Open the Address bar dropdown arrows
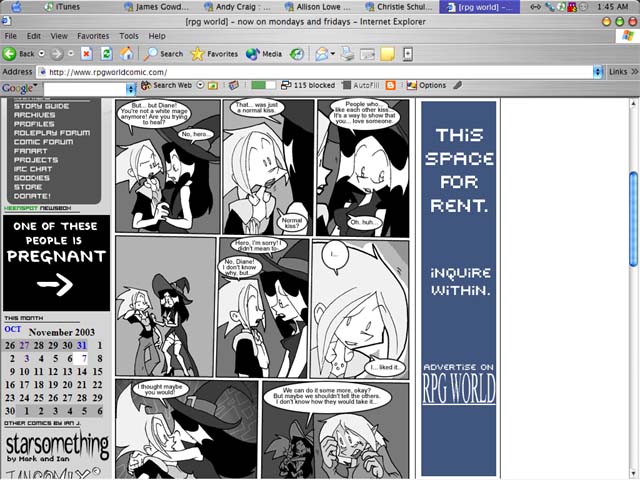640x480 pixels. 598,72
